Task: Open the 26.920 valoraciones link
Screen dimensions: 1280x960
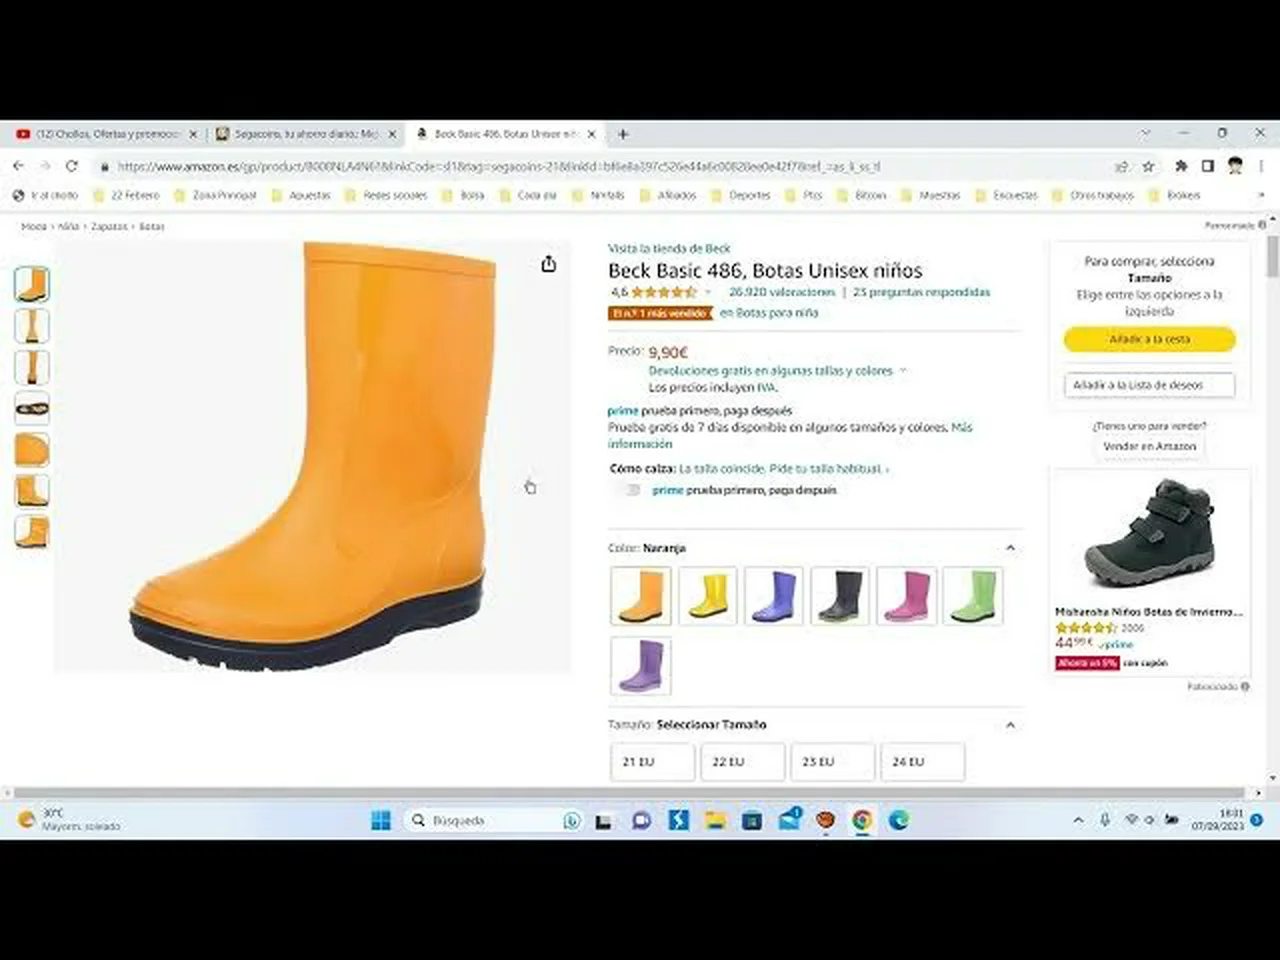Action: (782, 292)
